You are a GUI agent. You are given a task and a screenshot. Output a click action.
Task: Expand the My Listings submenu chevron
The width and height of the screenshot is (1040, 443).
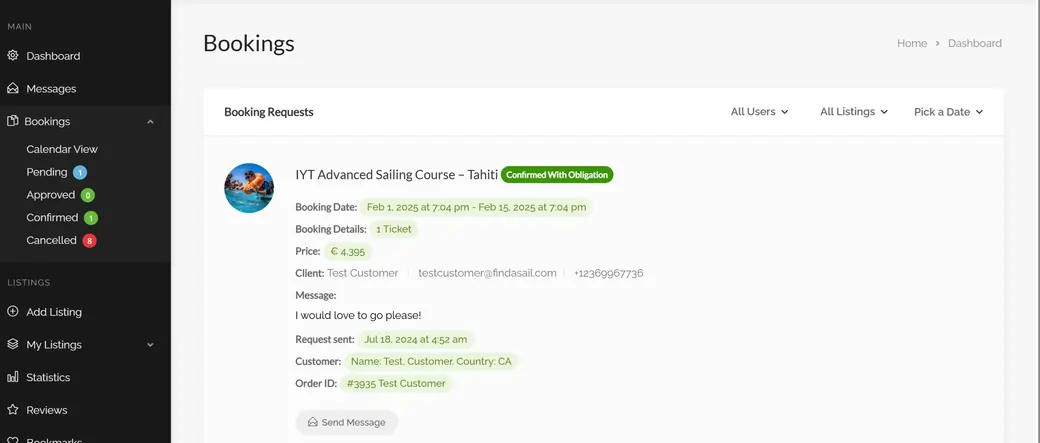150,345
